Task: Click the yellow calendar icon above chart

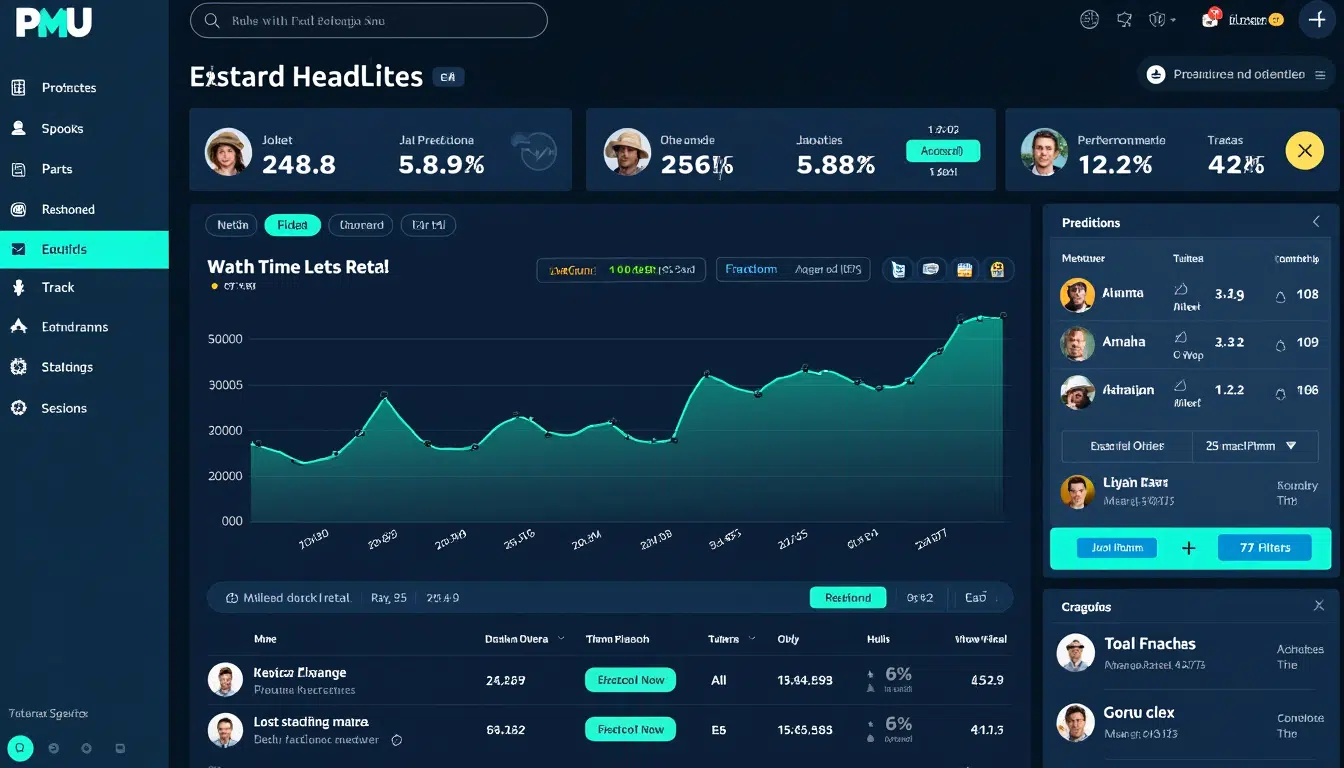Action: (964, 269)
